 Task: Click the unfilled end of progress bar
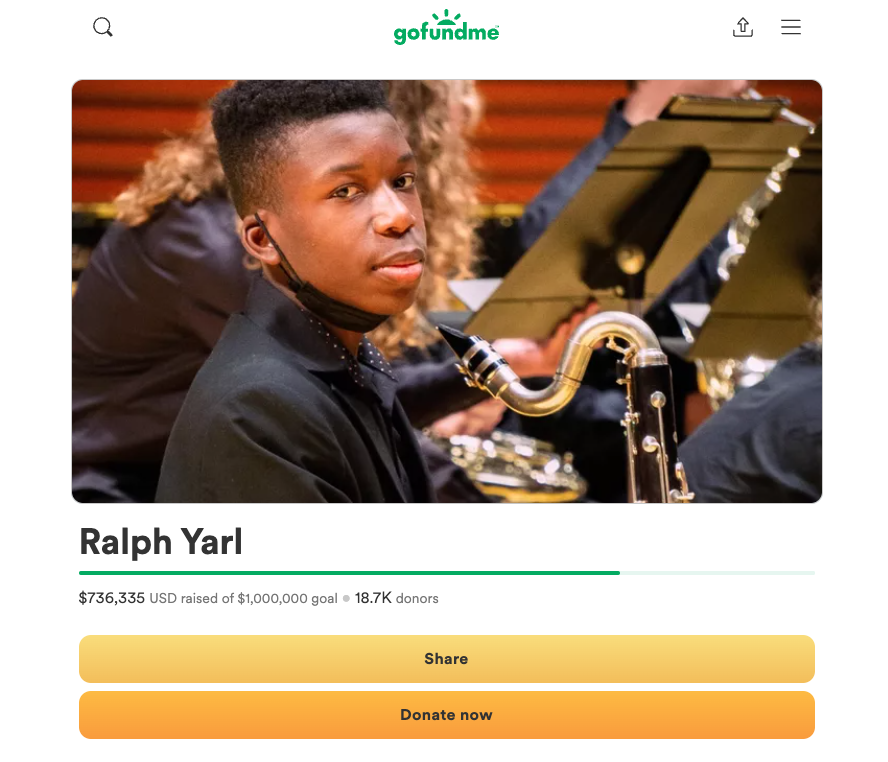(x=718, y=573)
